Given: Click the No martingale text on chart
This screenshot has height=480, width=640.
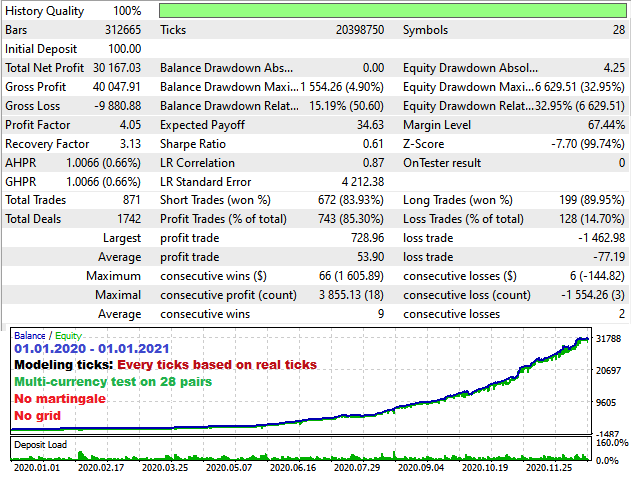Looking at the screenshot, I should 60,398.
